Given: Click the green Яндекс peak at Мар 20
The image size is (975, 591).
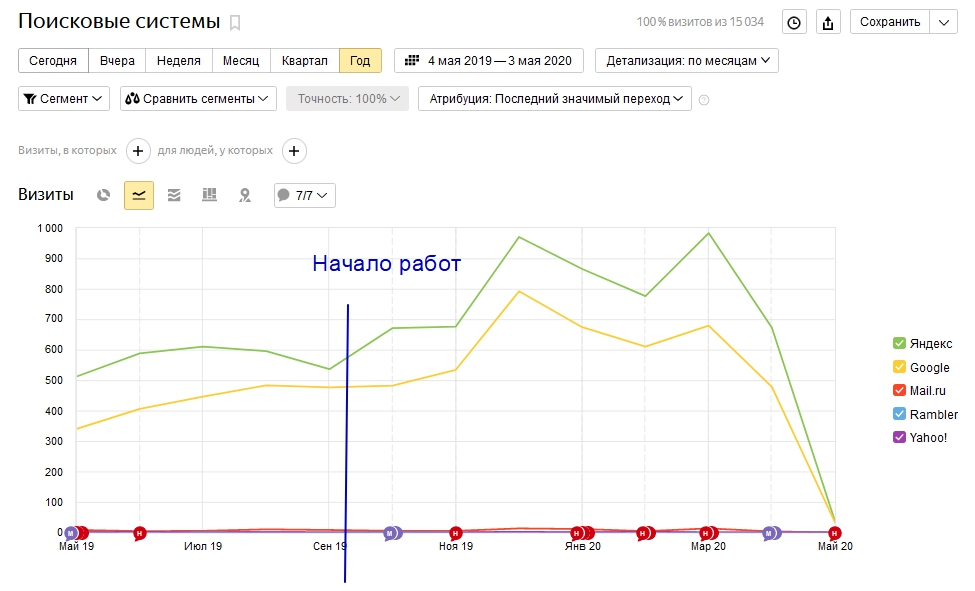Looking at the screenshot, I should tap(708, 233).
